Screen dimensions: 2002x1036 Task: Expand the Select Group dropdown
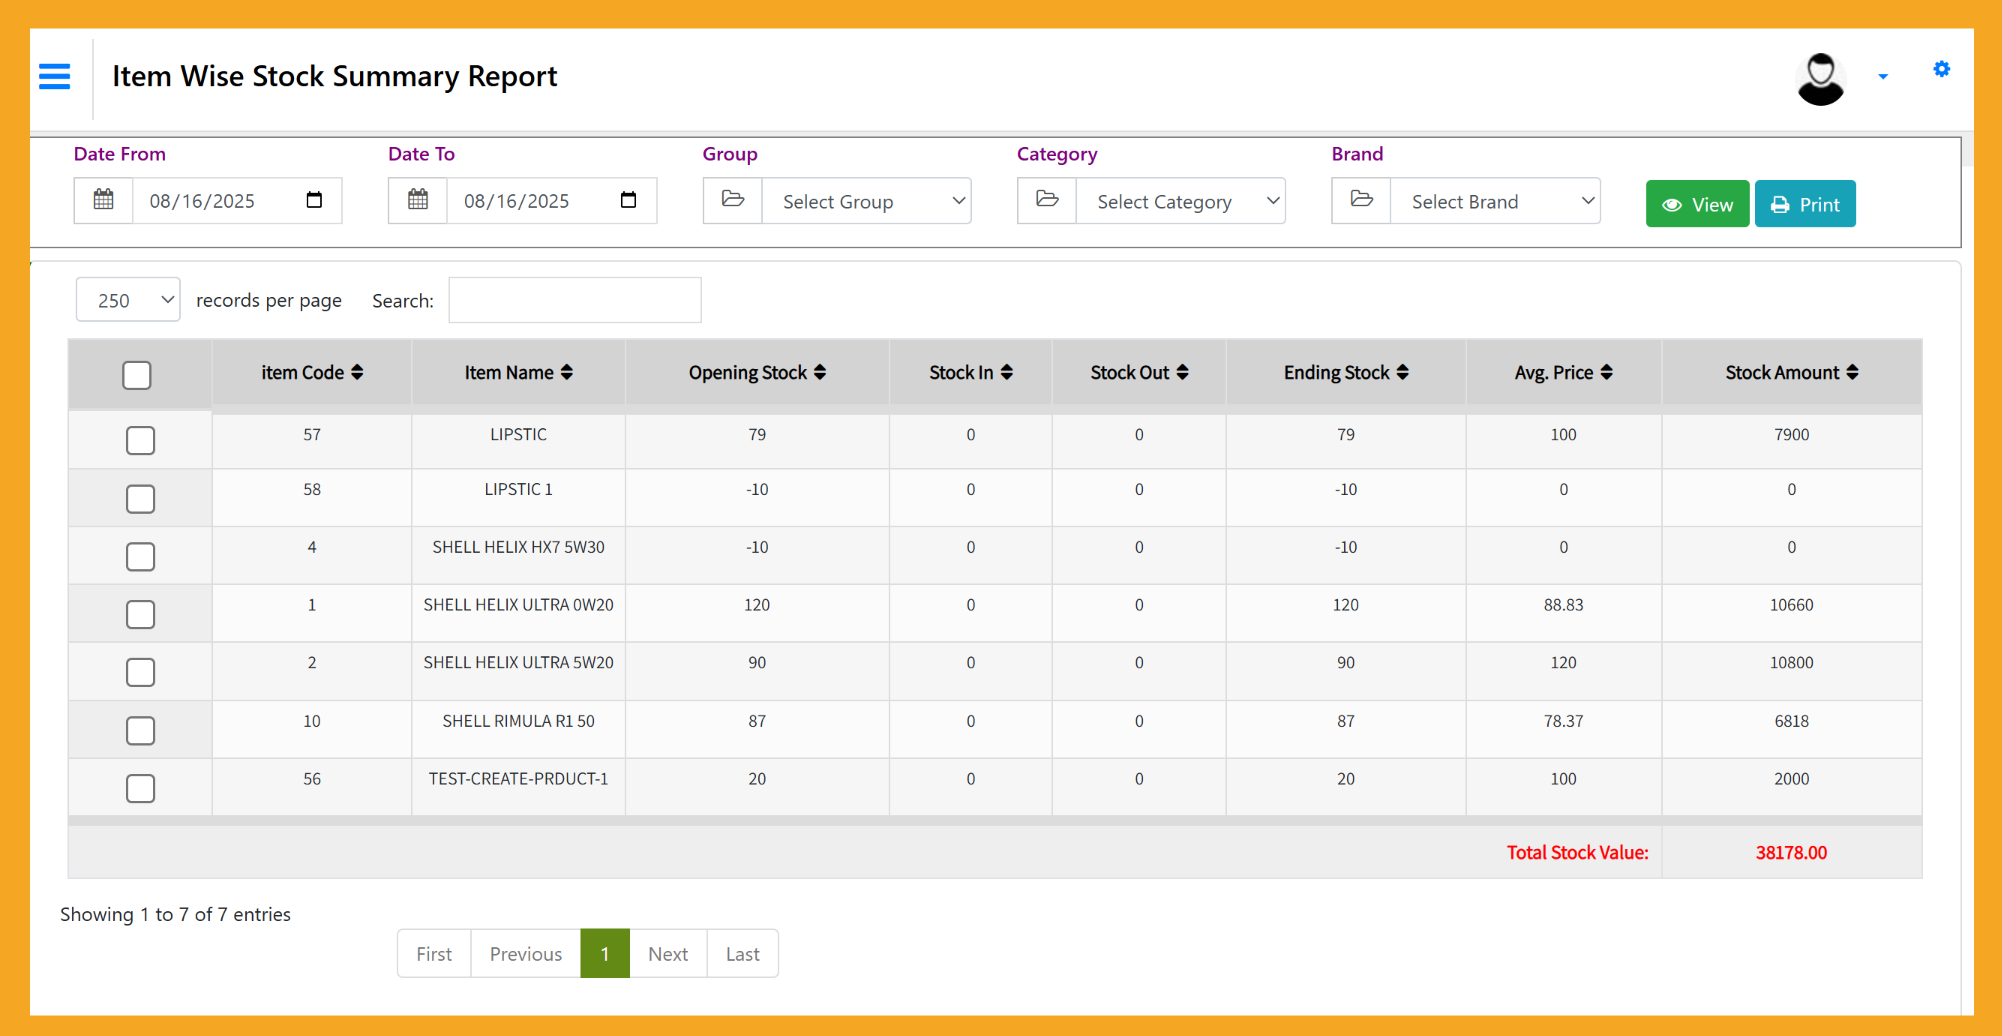coord(866,201)
